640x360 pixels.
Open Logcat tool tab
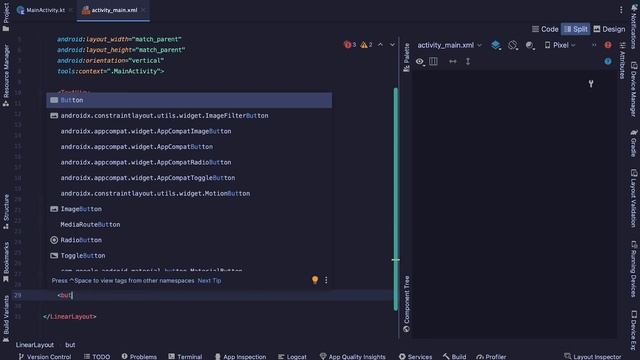coord(292,356)
